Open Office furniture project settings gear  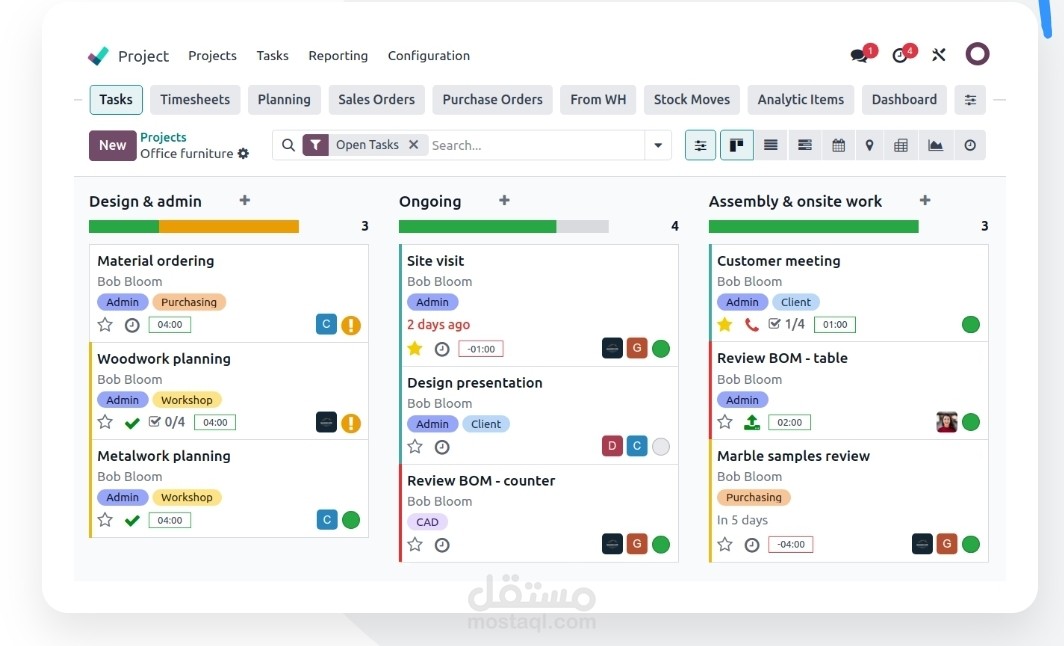pyautogui.click(x=243, y=154)
